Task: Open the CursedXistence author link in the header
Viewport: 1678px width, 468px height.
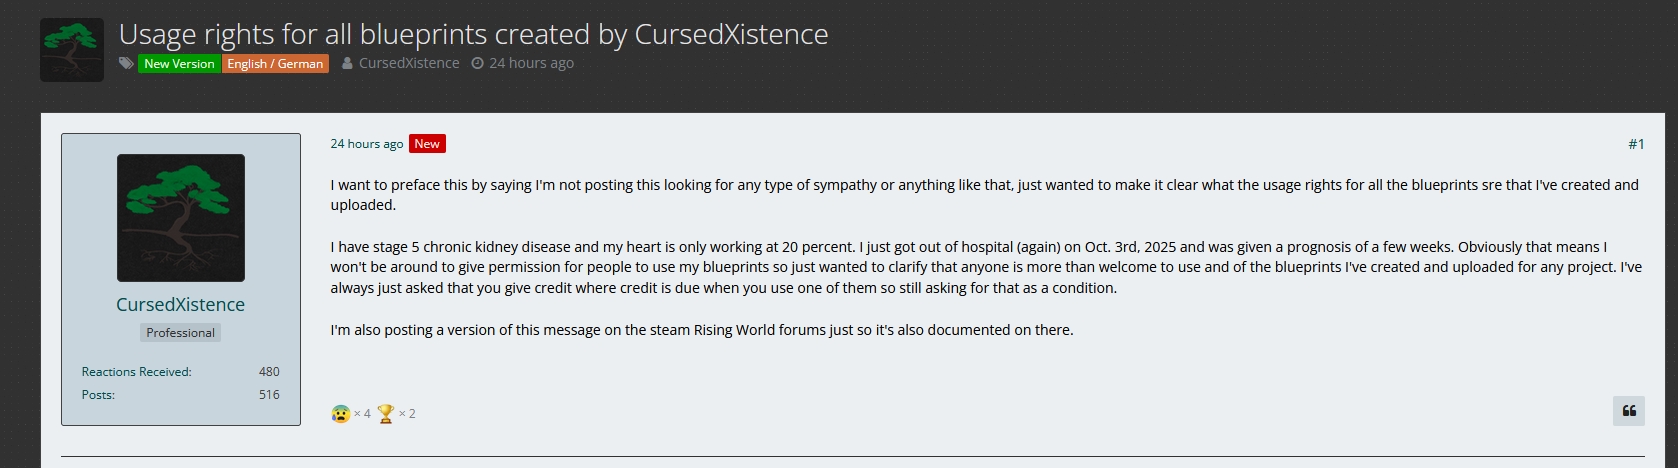Action: tap(409, 63)
